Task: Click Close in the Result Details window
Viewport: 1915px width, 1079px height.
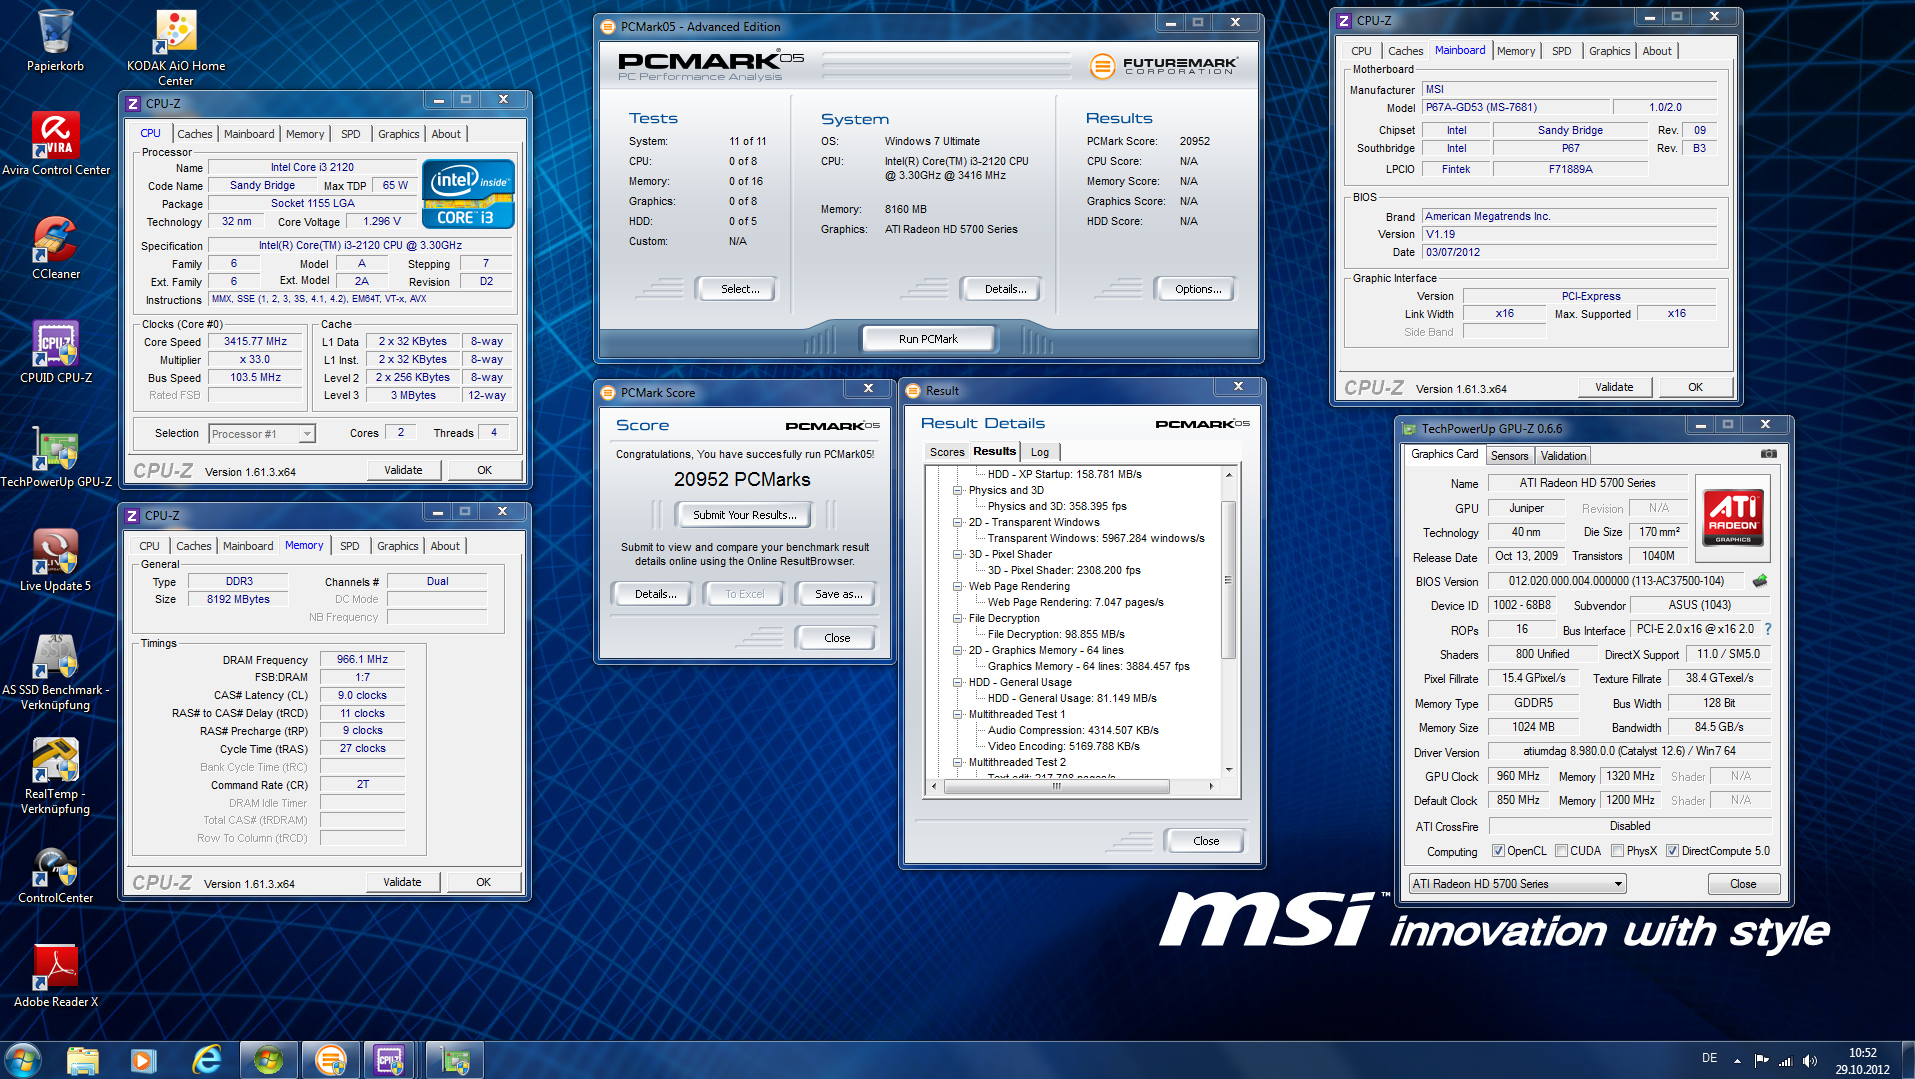Action: (x=1206, y=841)
